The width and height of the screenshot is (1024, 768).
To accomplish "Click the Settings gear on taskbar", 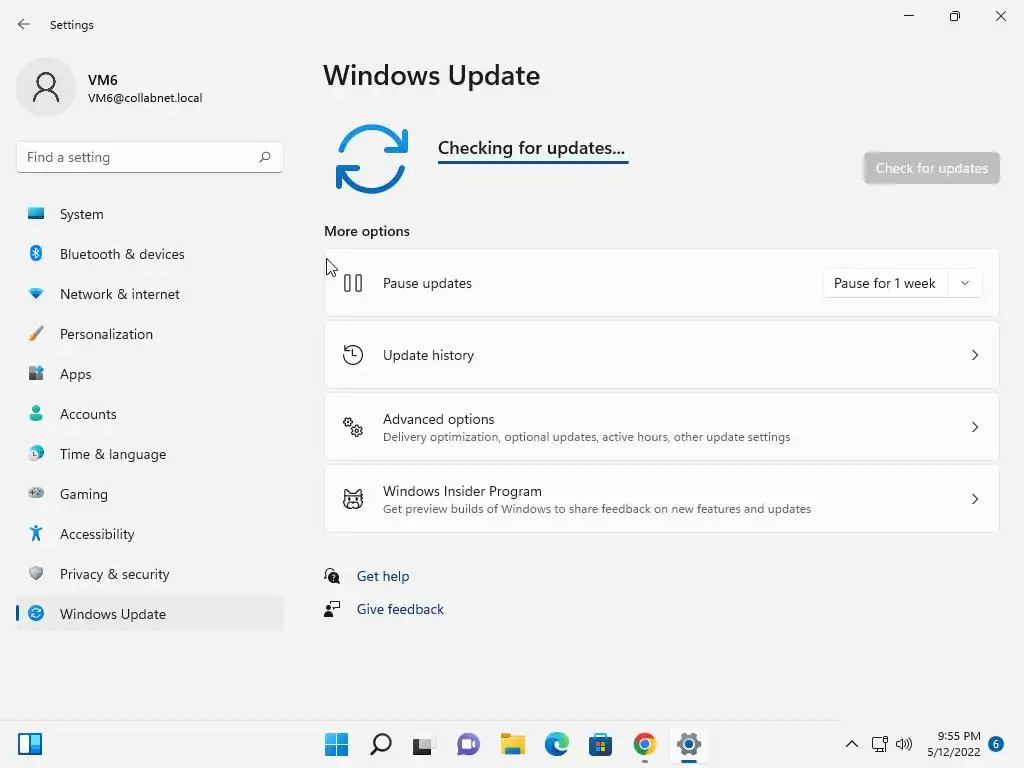I will coord(688,744).
